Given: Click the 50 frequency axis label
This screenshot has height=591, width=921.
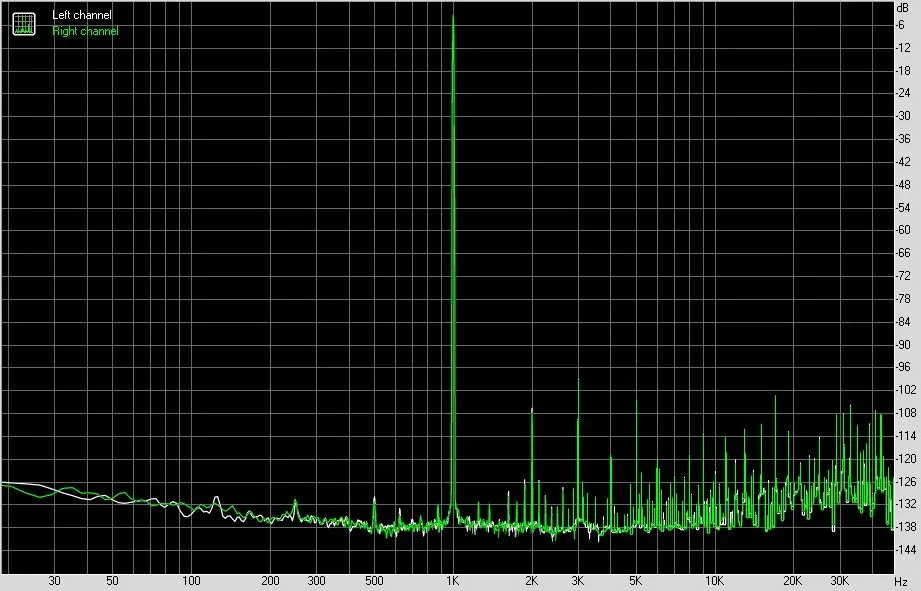Looking at the screenshot, I should 112,581.
